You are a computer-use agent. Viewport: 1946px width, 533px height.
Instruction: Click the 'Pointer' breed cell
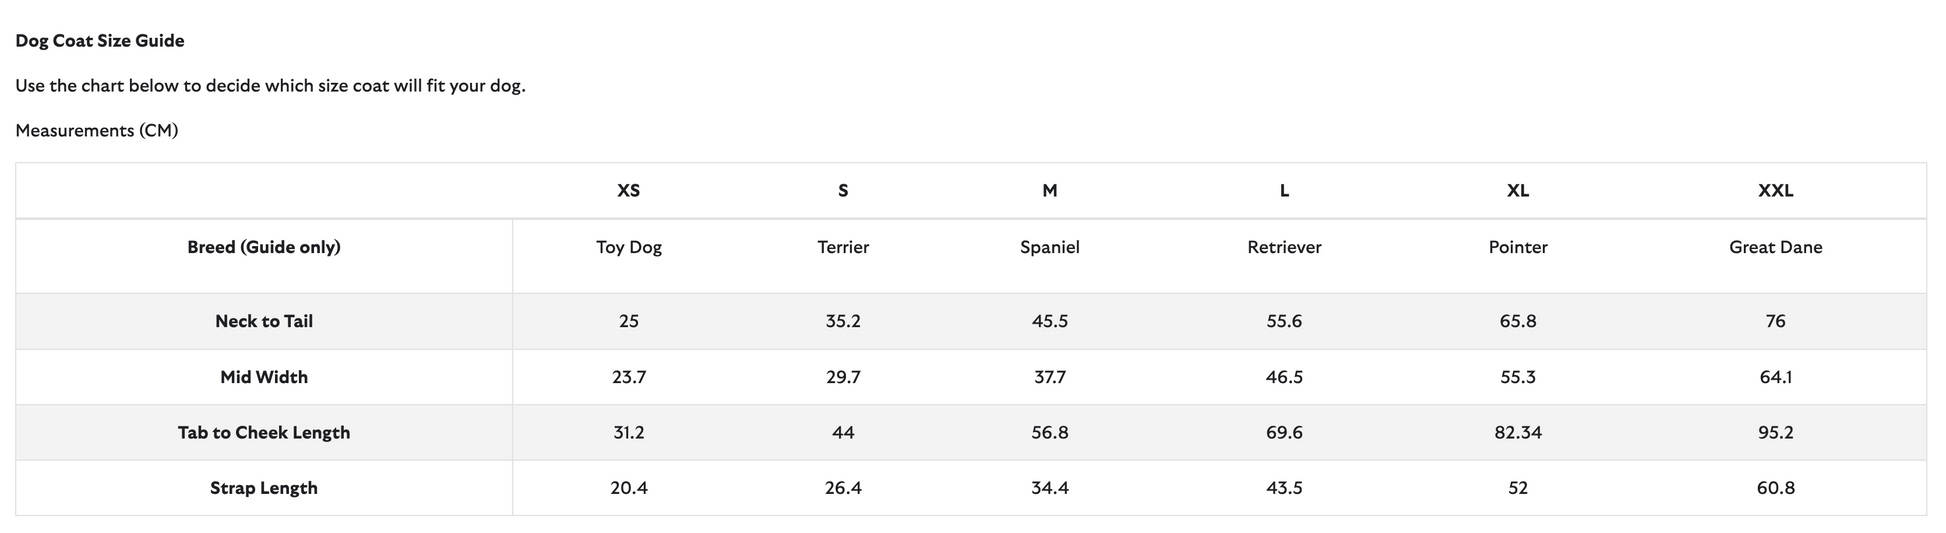[1517, 247]
